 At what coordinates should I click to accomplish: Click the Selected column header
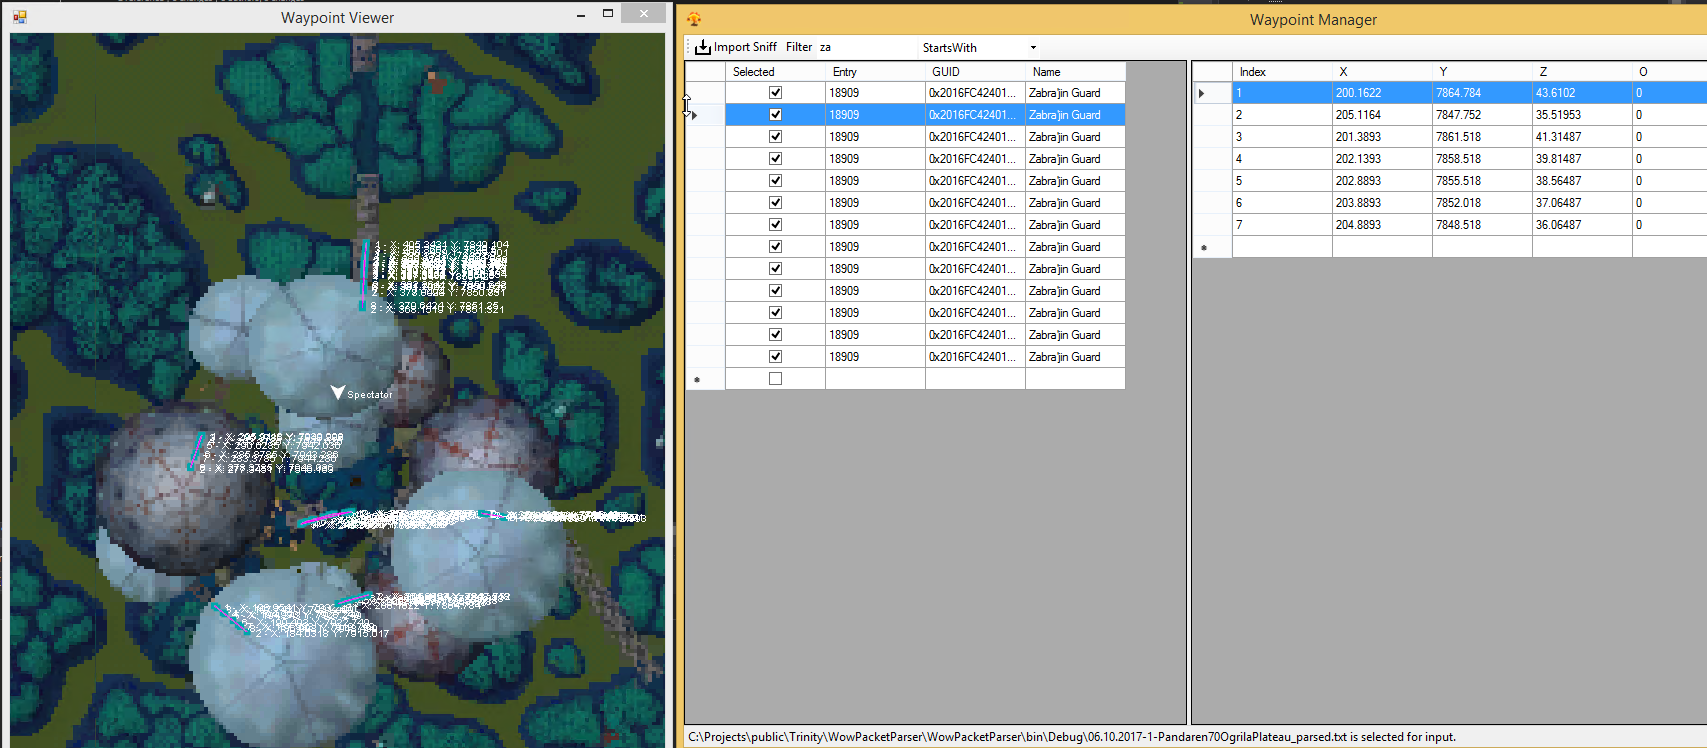pyautogui.click(x=775, y=71)
